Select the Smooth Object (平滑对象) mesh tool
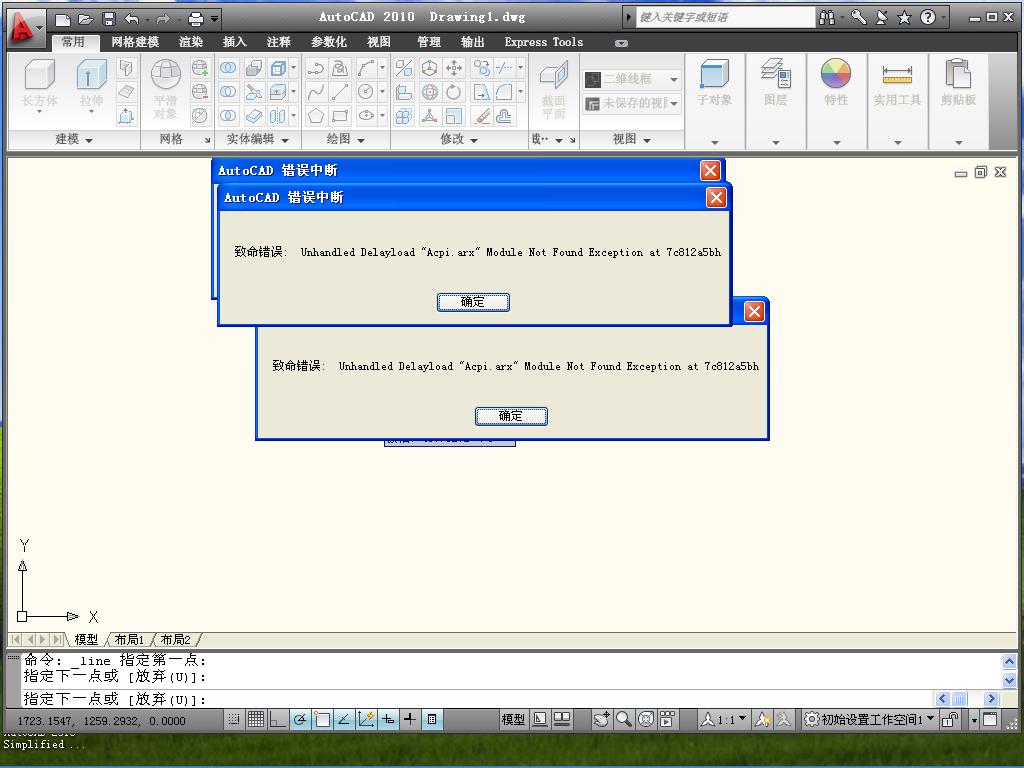 coord(166,88)
